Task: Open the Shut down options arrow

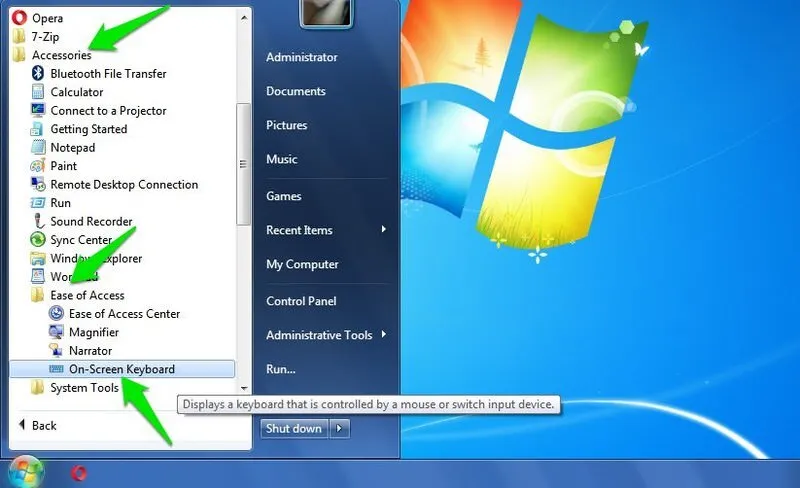Action: coord(341,429)
